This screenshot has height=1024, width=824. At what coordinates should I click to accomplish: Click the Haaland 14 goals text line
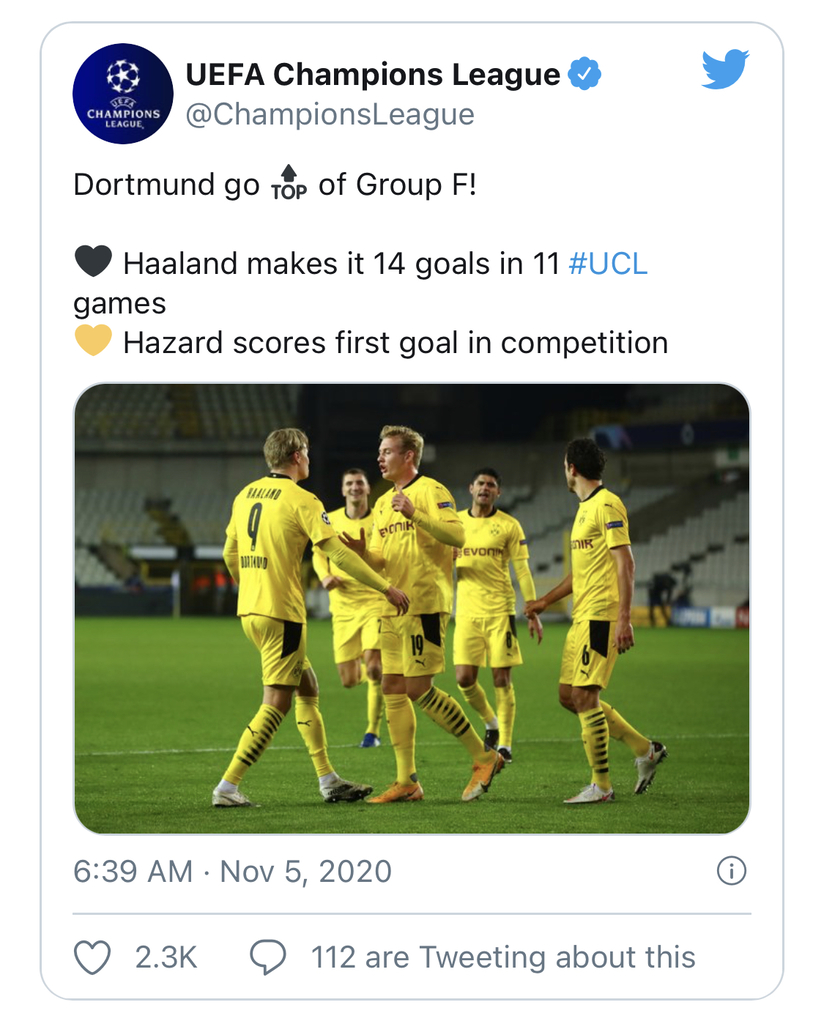coord(360,283)
